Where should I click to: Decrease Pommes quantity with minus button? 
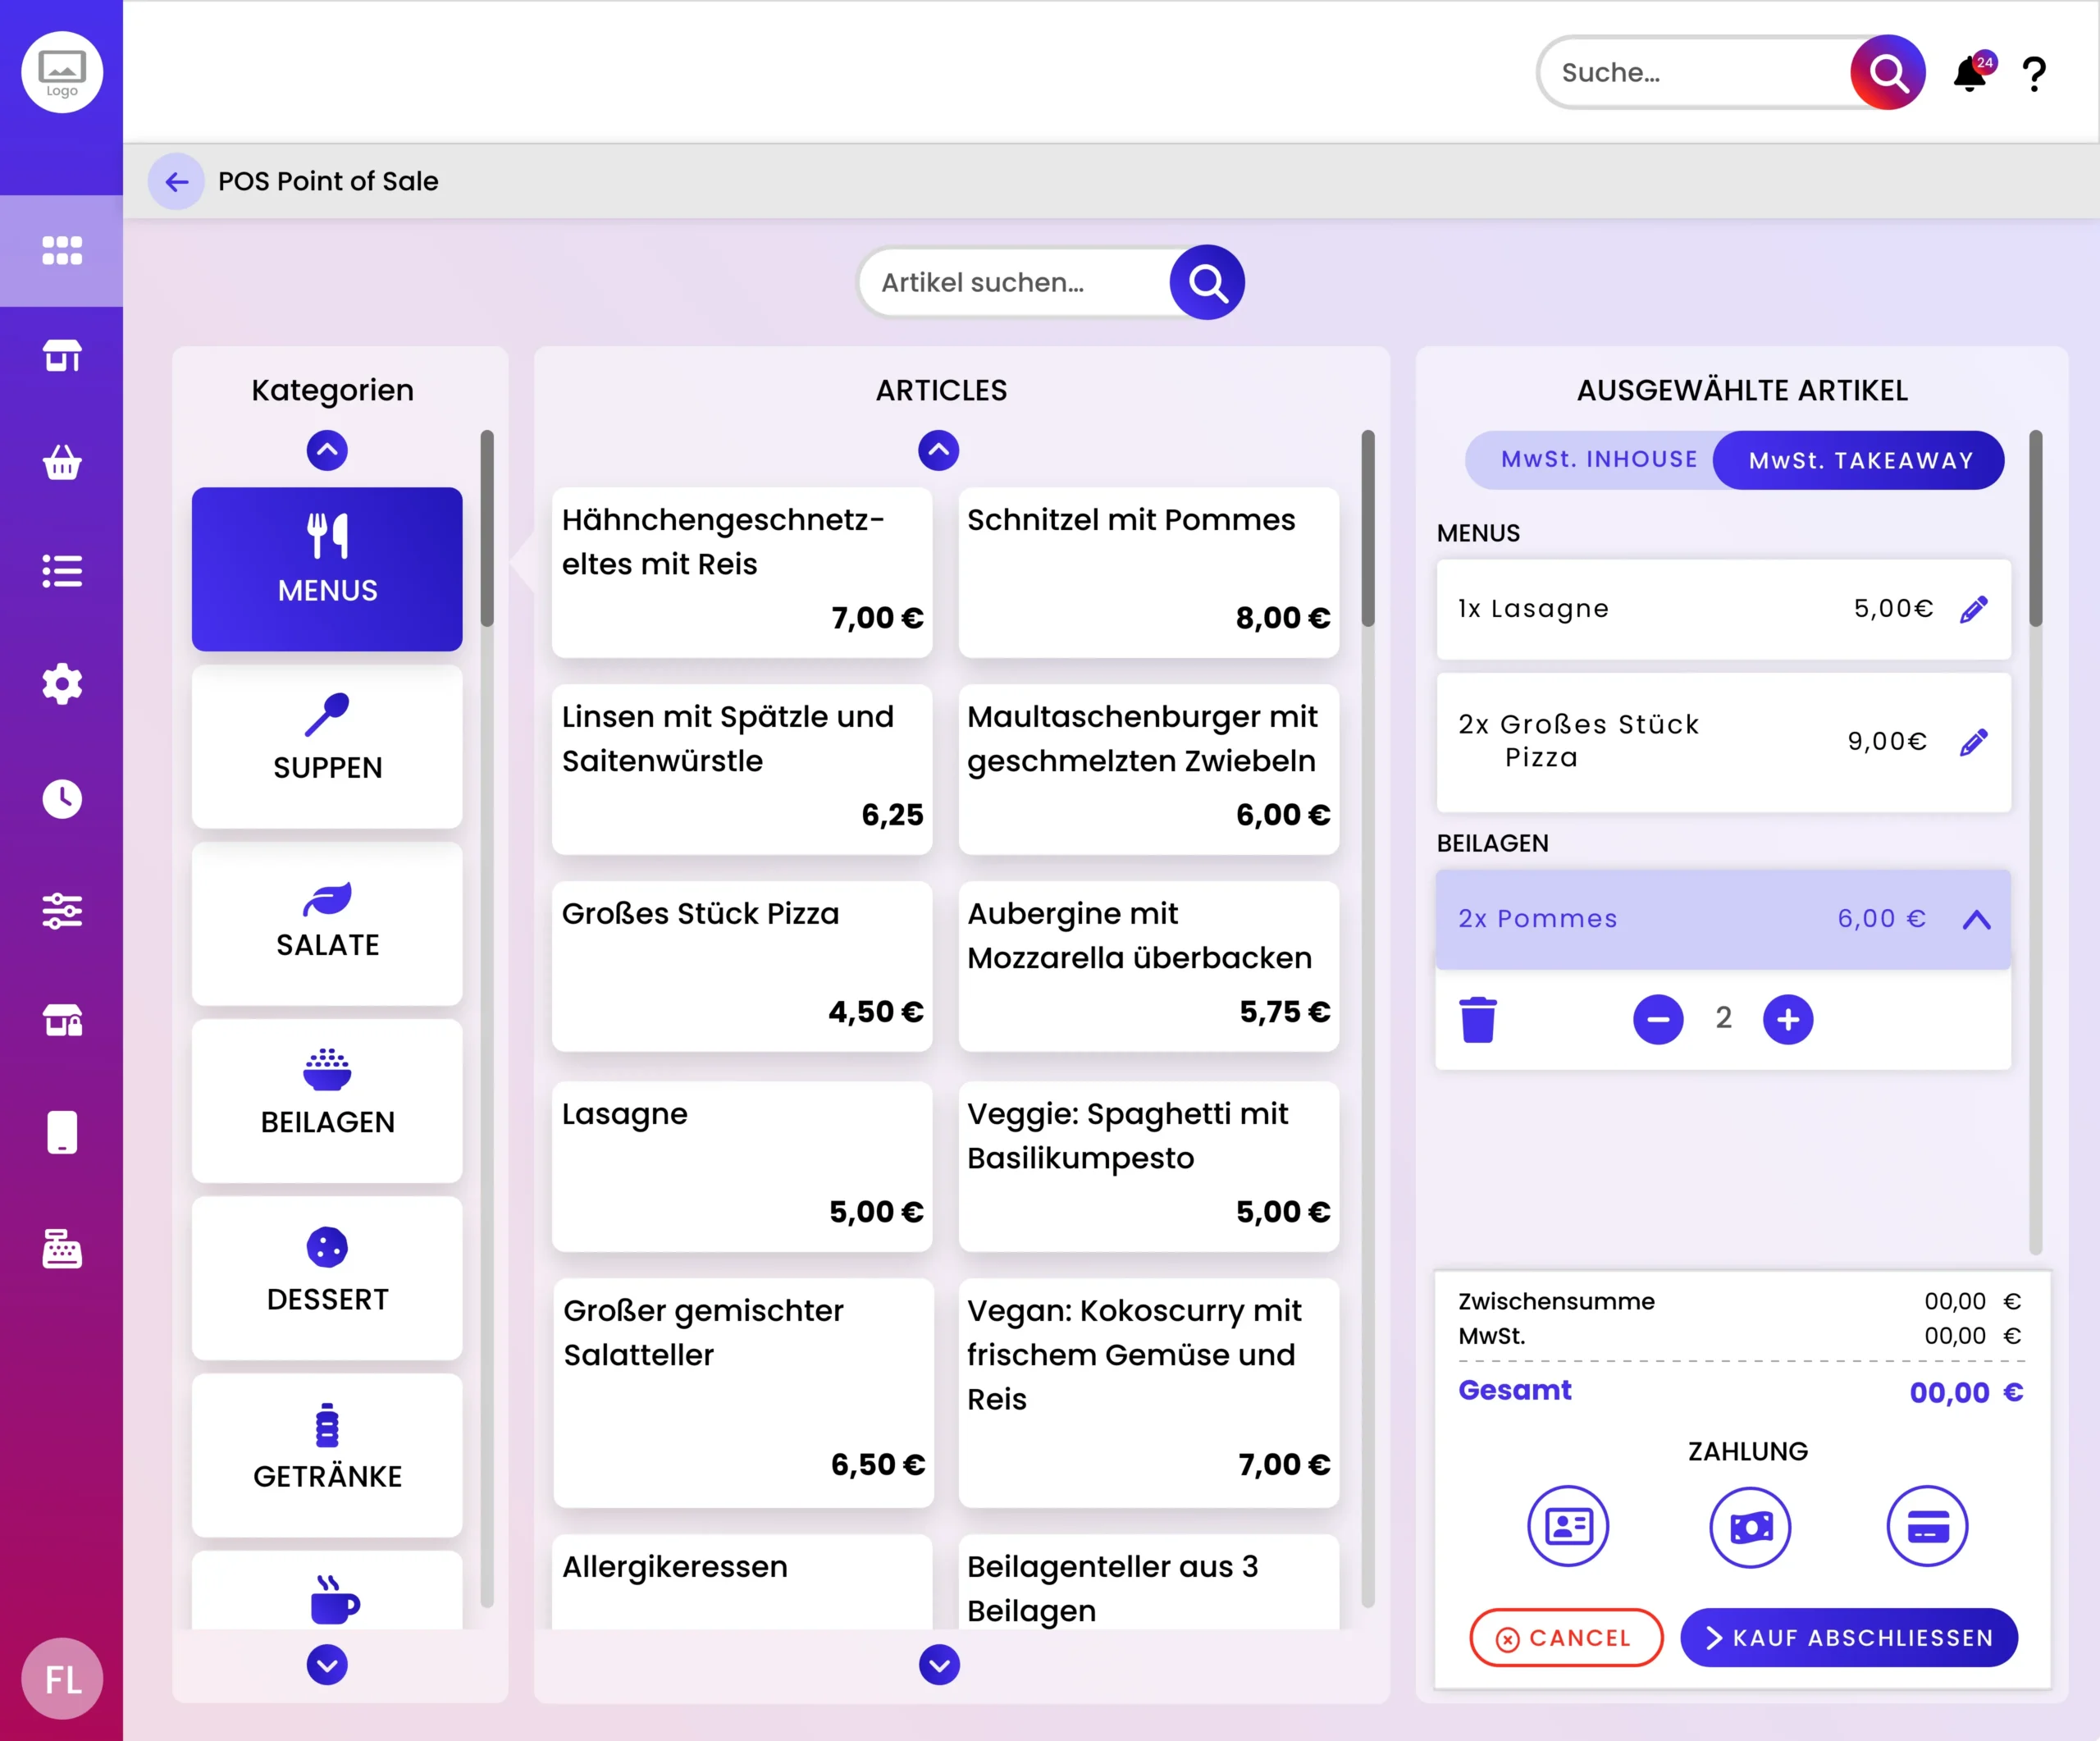click(1658, 1019)
